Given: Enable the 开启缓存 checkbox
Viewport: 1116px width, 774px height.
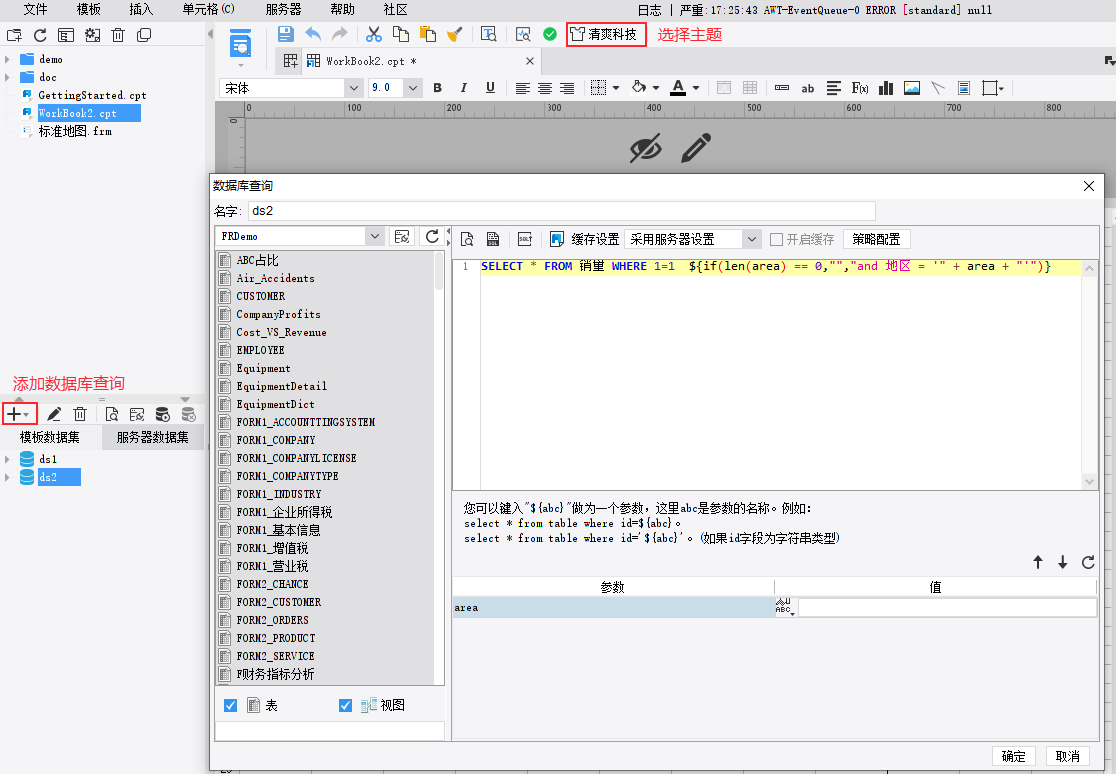Looking at the screenshot, I should click(x=777, y=239).
